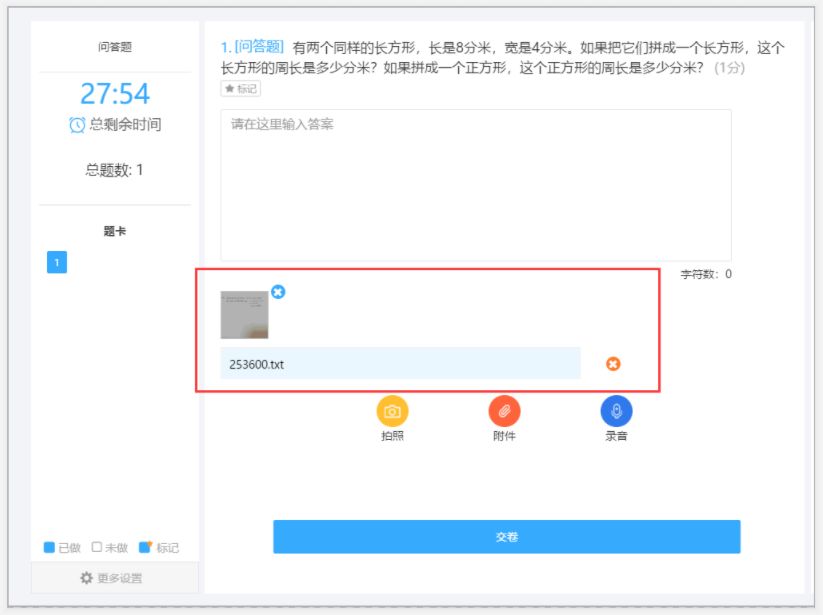Click the [问答题] question label
823x615 pixels.
pyautogui.click(x=259, y=47)
